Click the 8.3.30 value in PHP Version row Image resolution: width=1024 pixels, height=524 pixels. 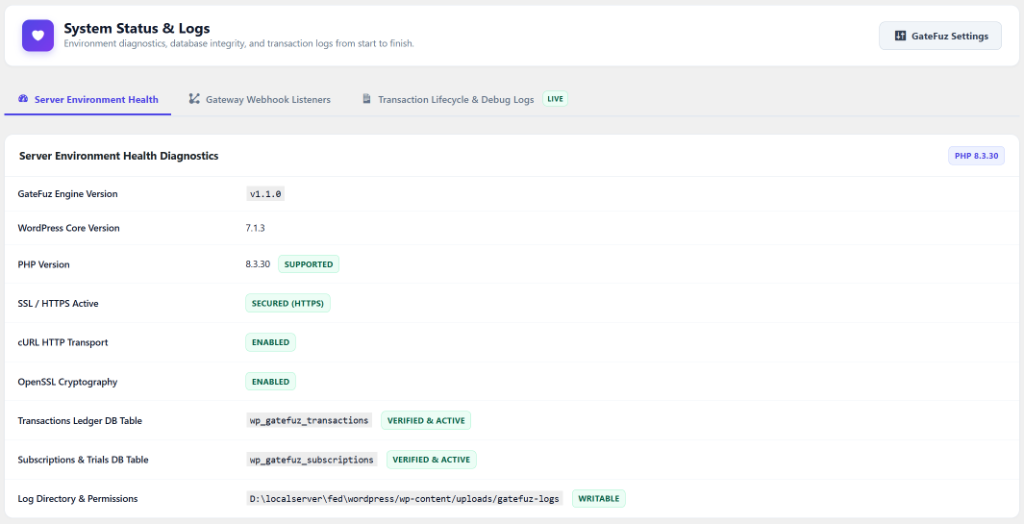pyautogui.click(x=257, y=265)
